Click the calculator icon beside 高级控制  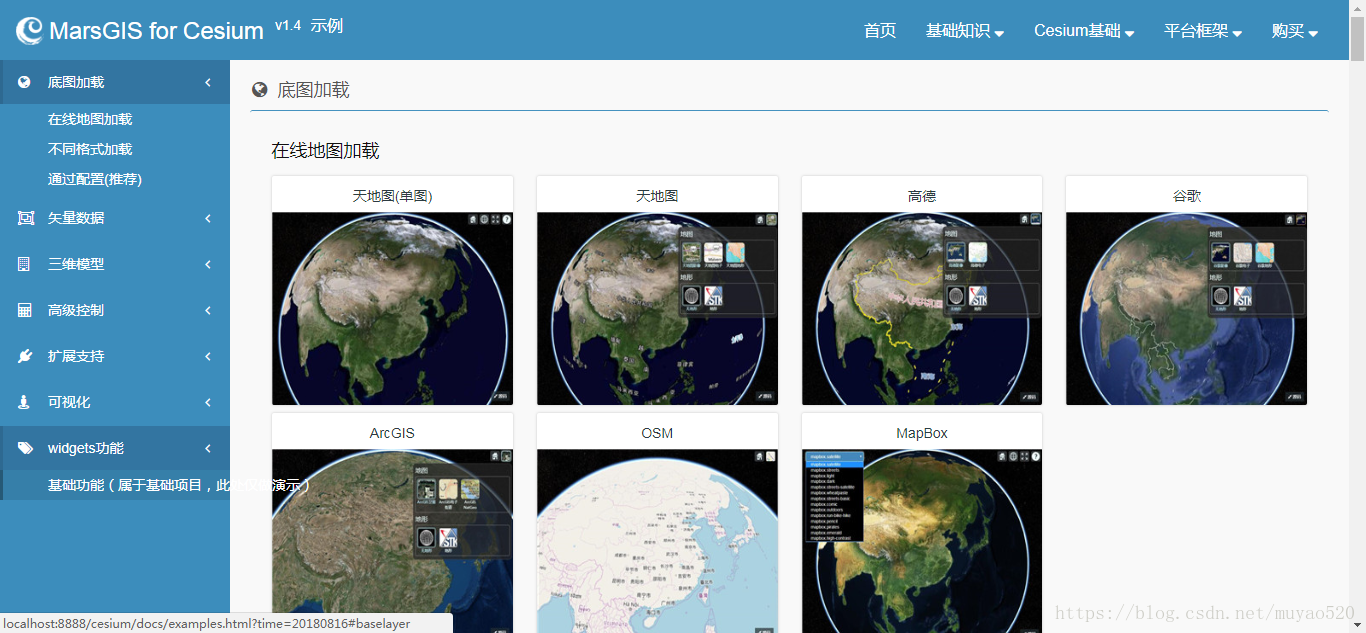[x=25, y=310]
